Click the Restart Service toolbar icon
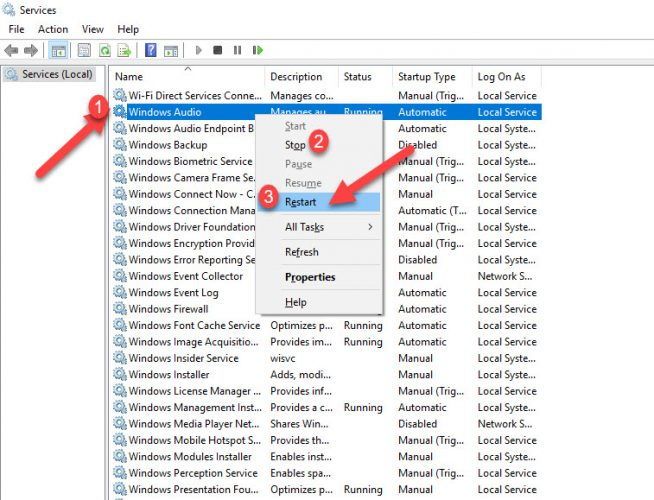Screen dimensions: 654x500 click(258, 50)
